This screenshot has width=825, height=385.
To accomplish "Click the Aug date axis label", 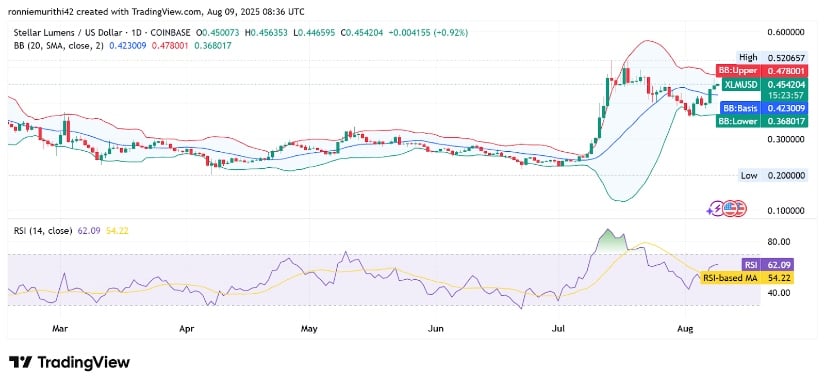I will pyautogui.click(x=686, y=329).
